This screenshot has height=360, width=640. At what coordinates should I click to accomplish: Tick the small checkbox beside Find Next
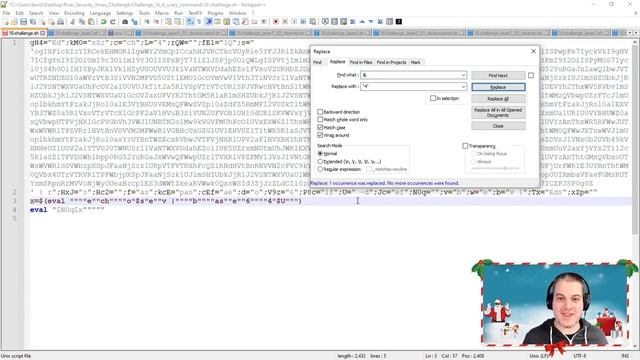(531, 76)
